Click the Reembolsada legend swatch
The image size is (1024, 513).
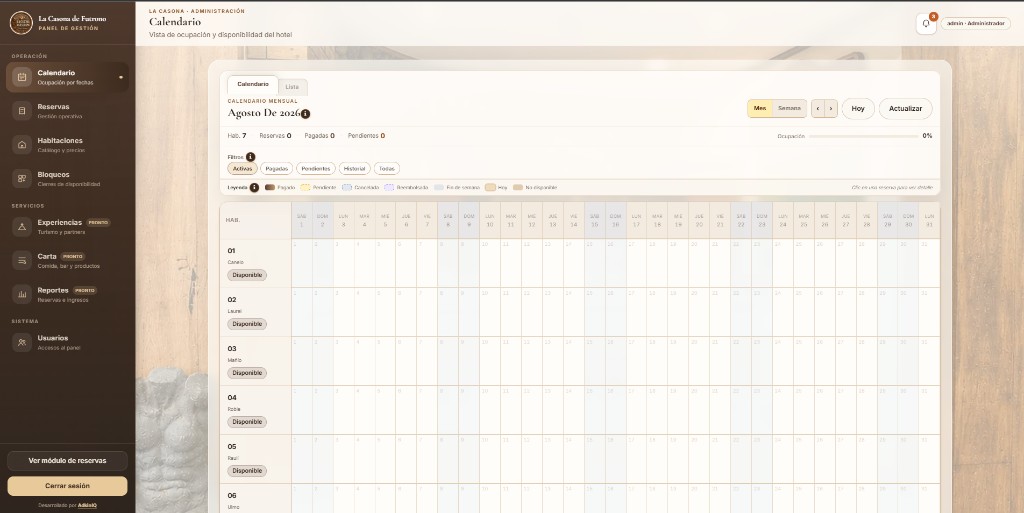(389, 187)
